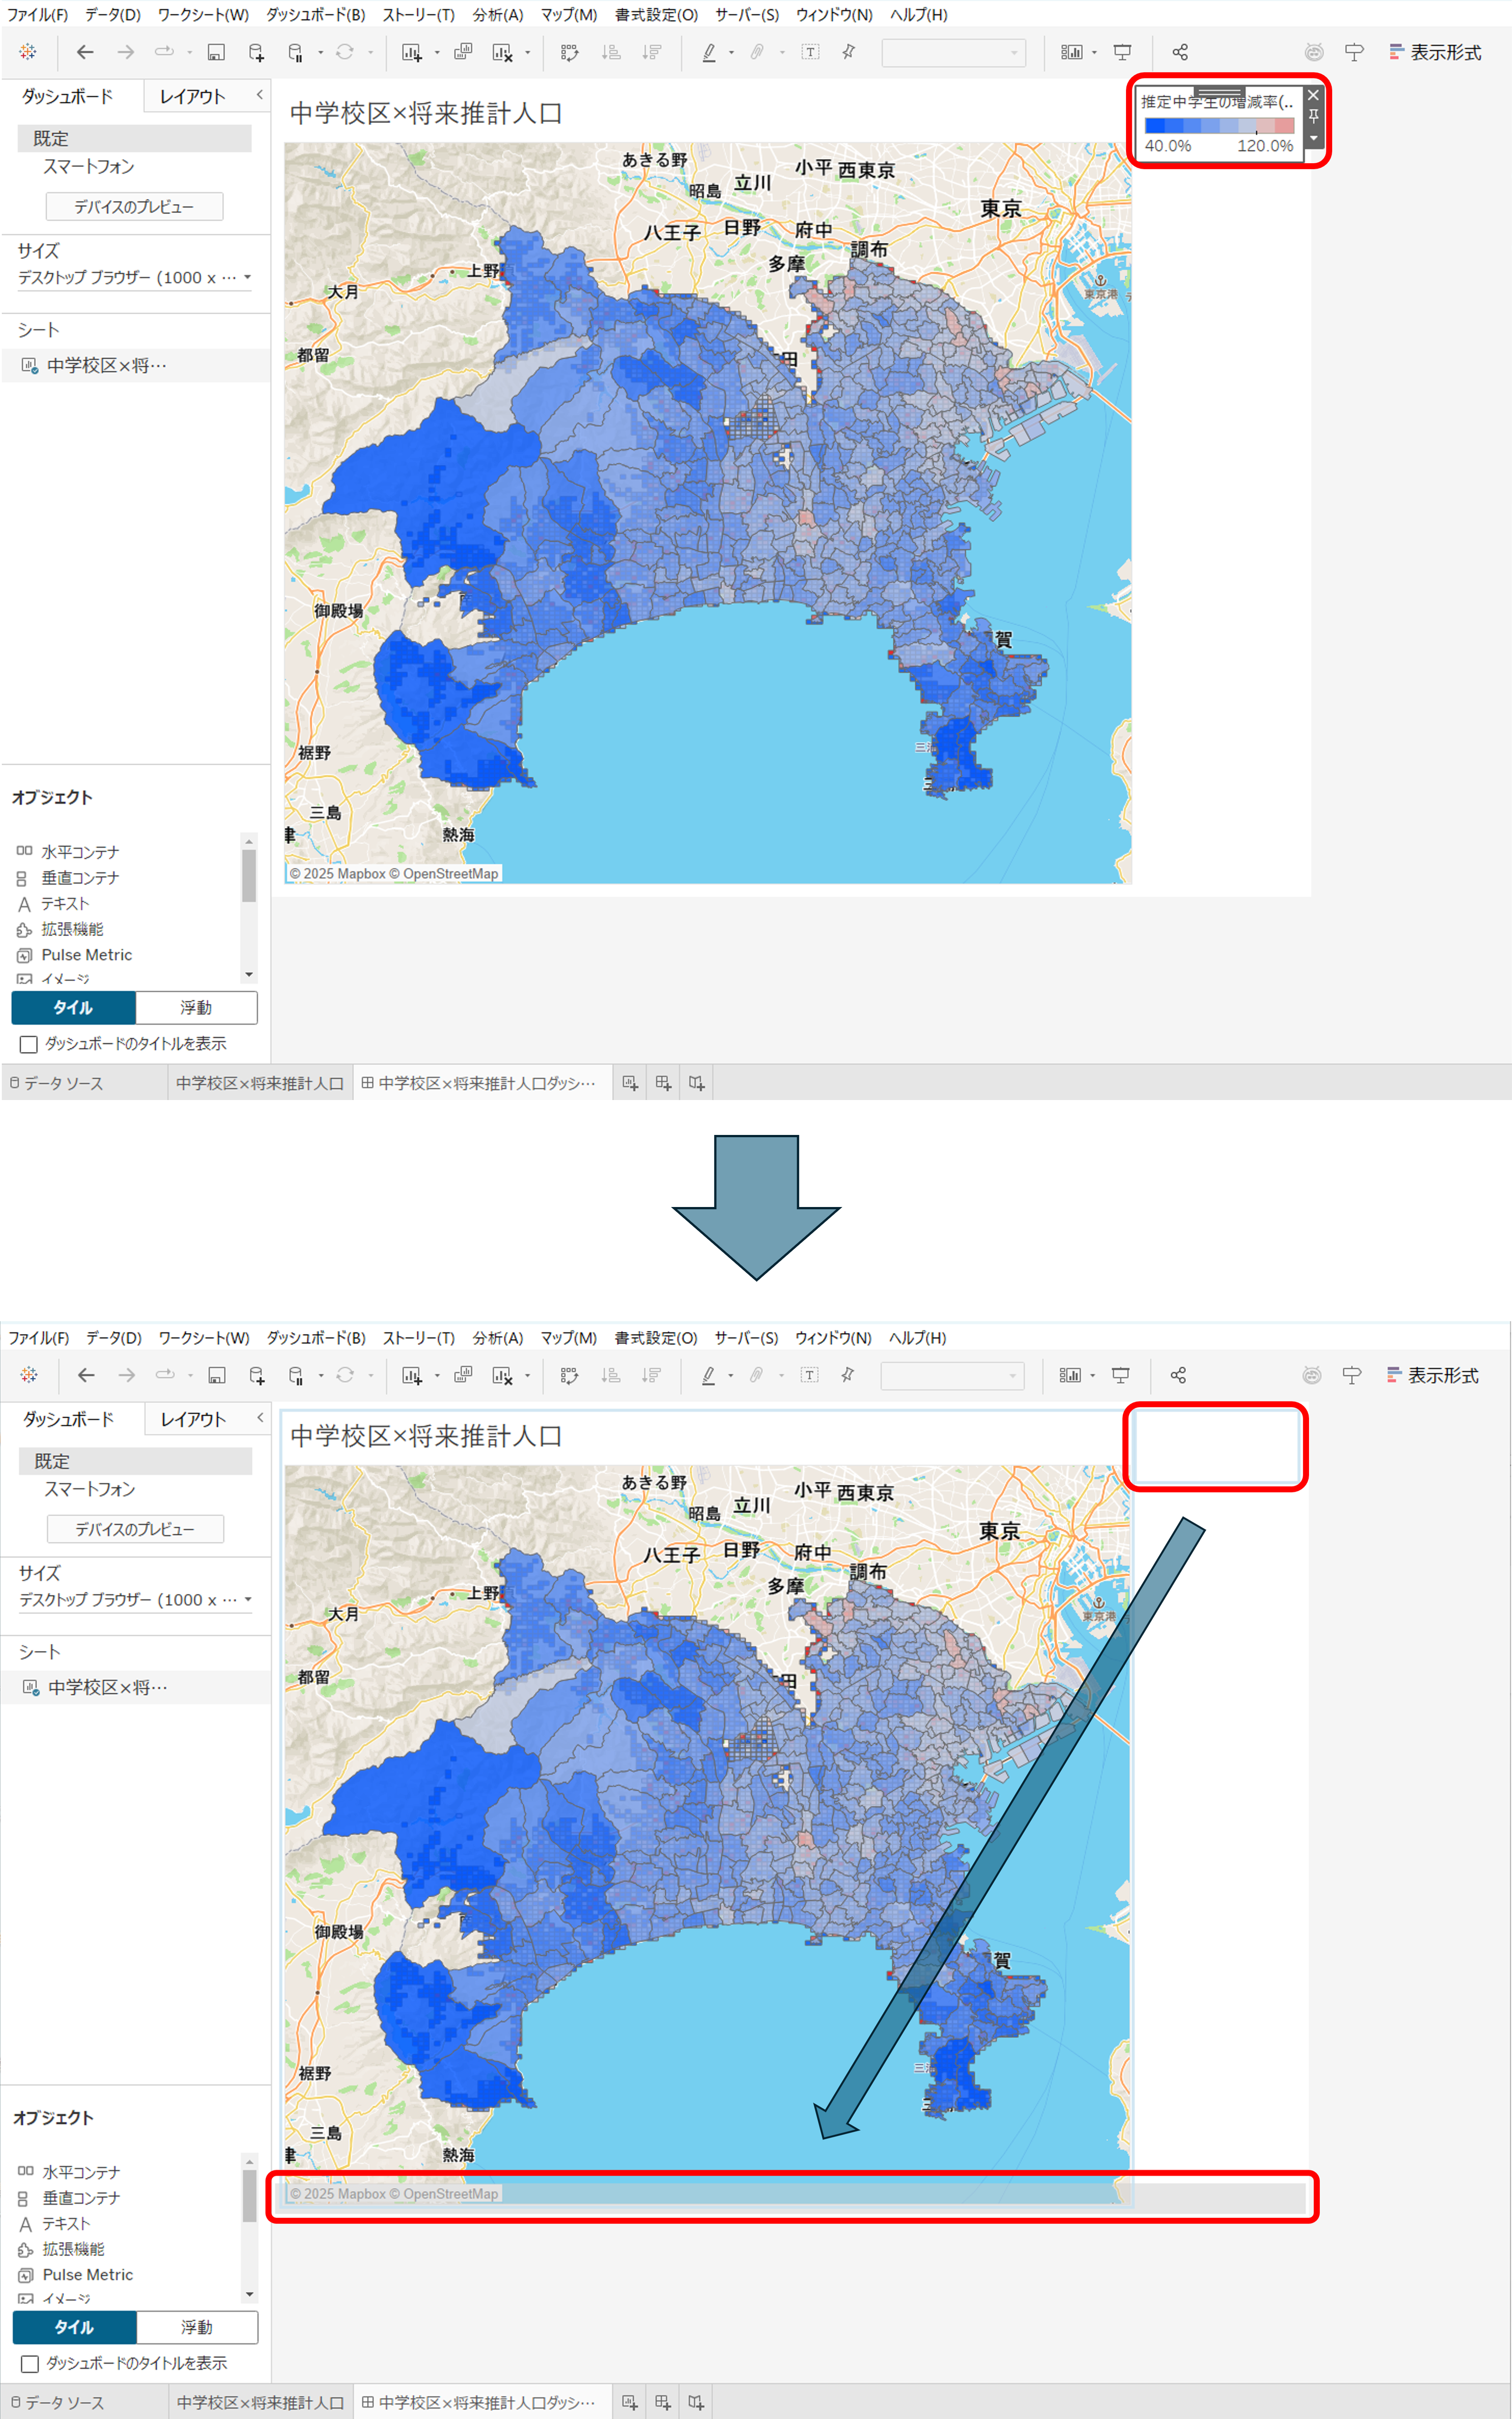
Task: Open 書式設定(O) menu in lower window
Action: click(x=656, y=1338)
